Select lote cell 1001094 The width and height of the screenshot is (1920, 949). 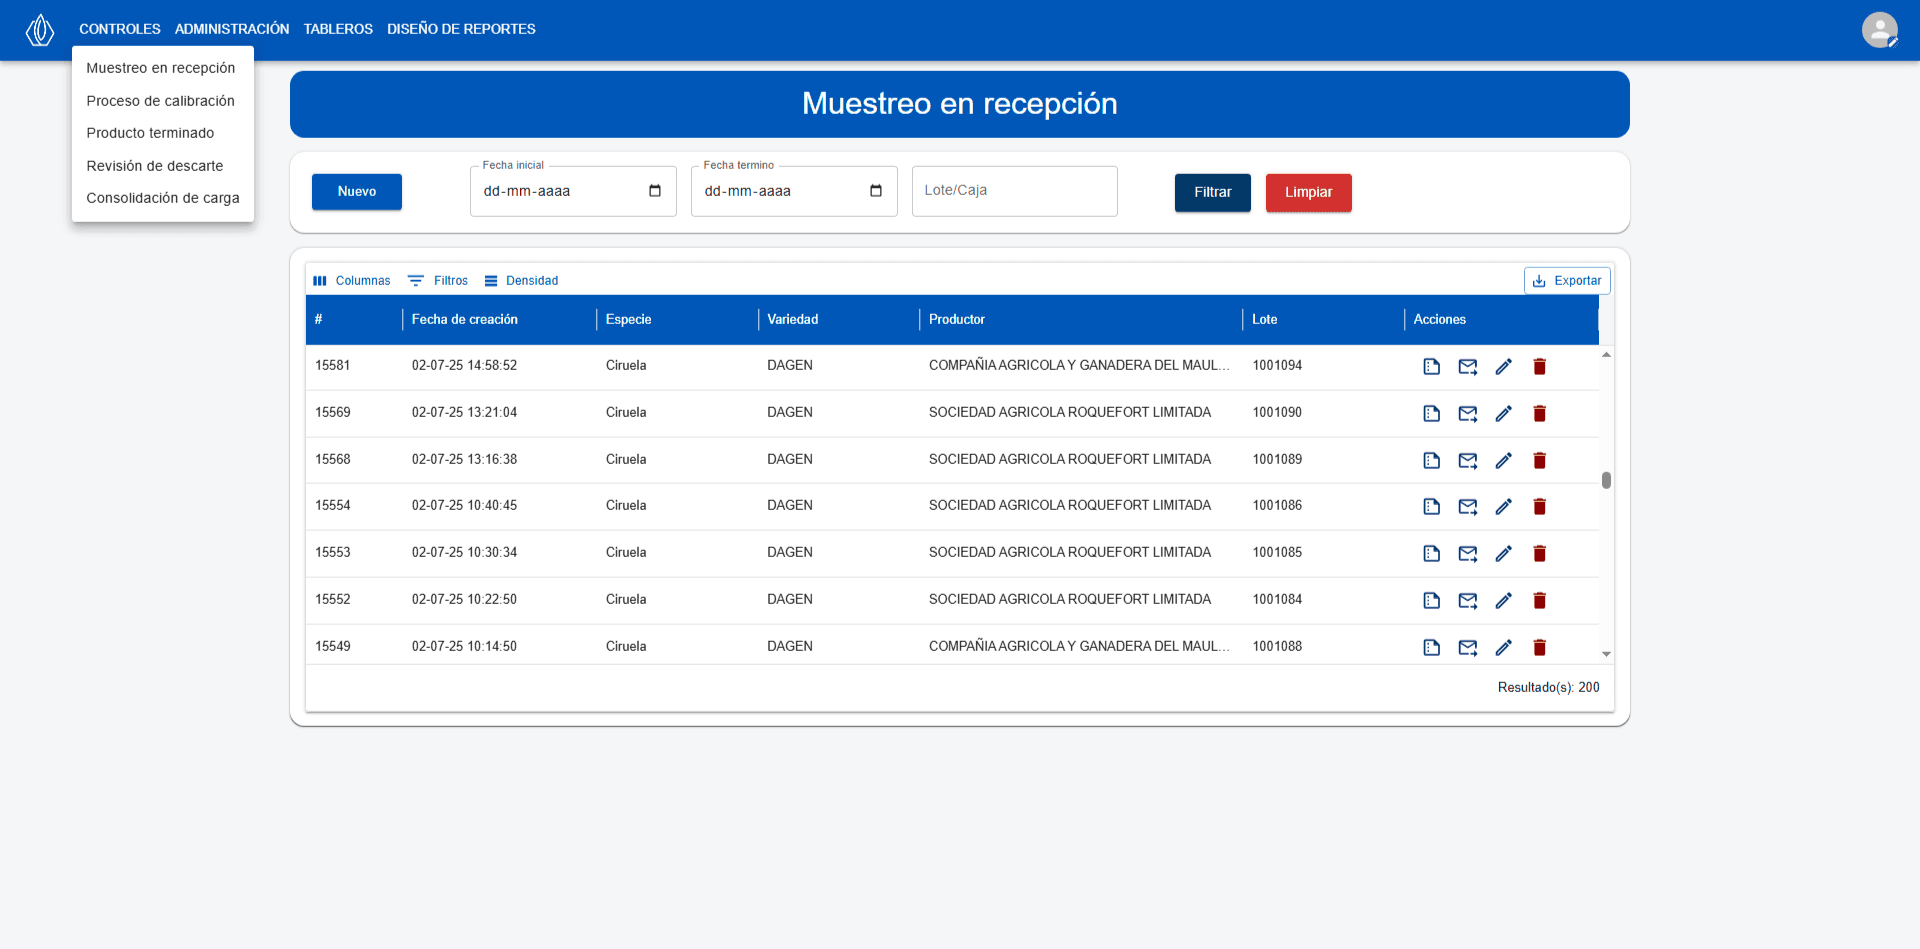(x=1277, y=366)
